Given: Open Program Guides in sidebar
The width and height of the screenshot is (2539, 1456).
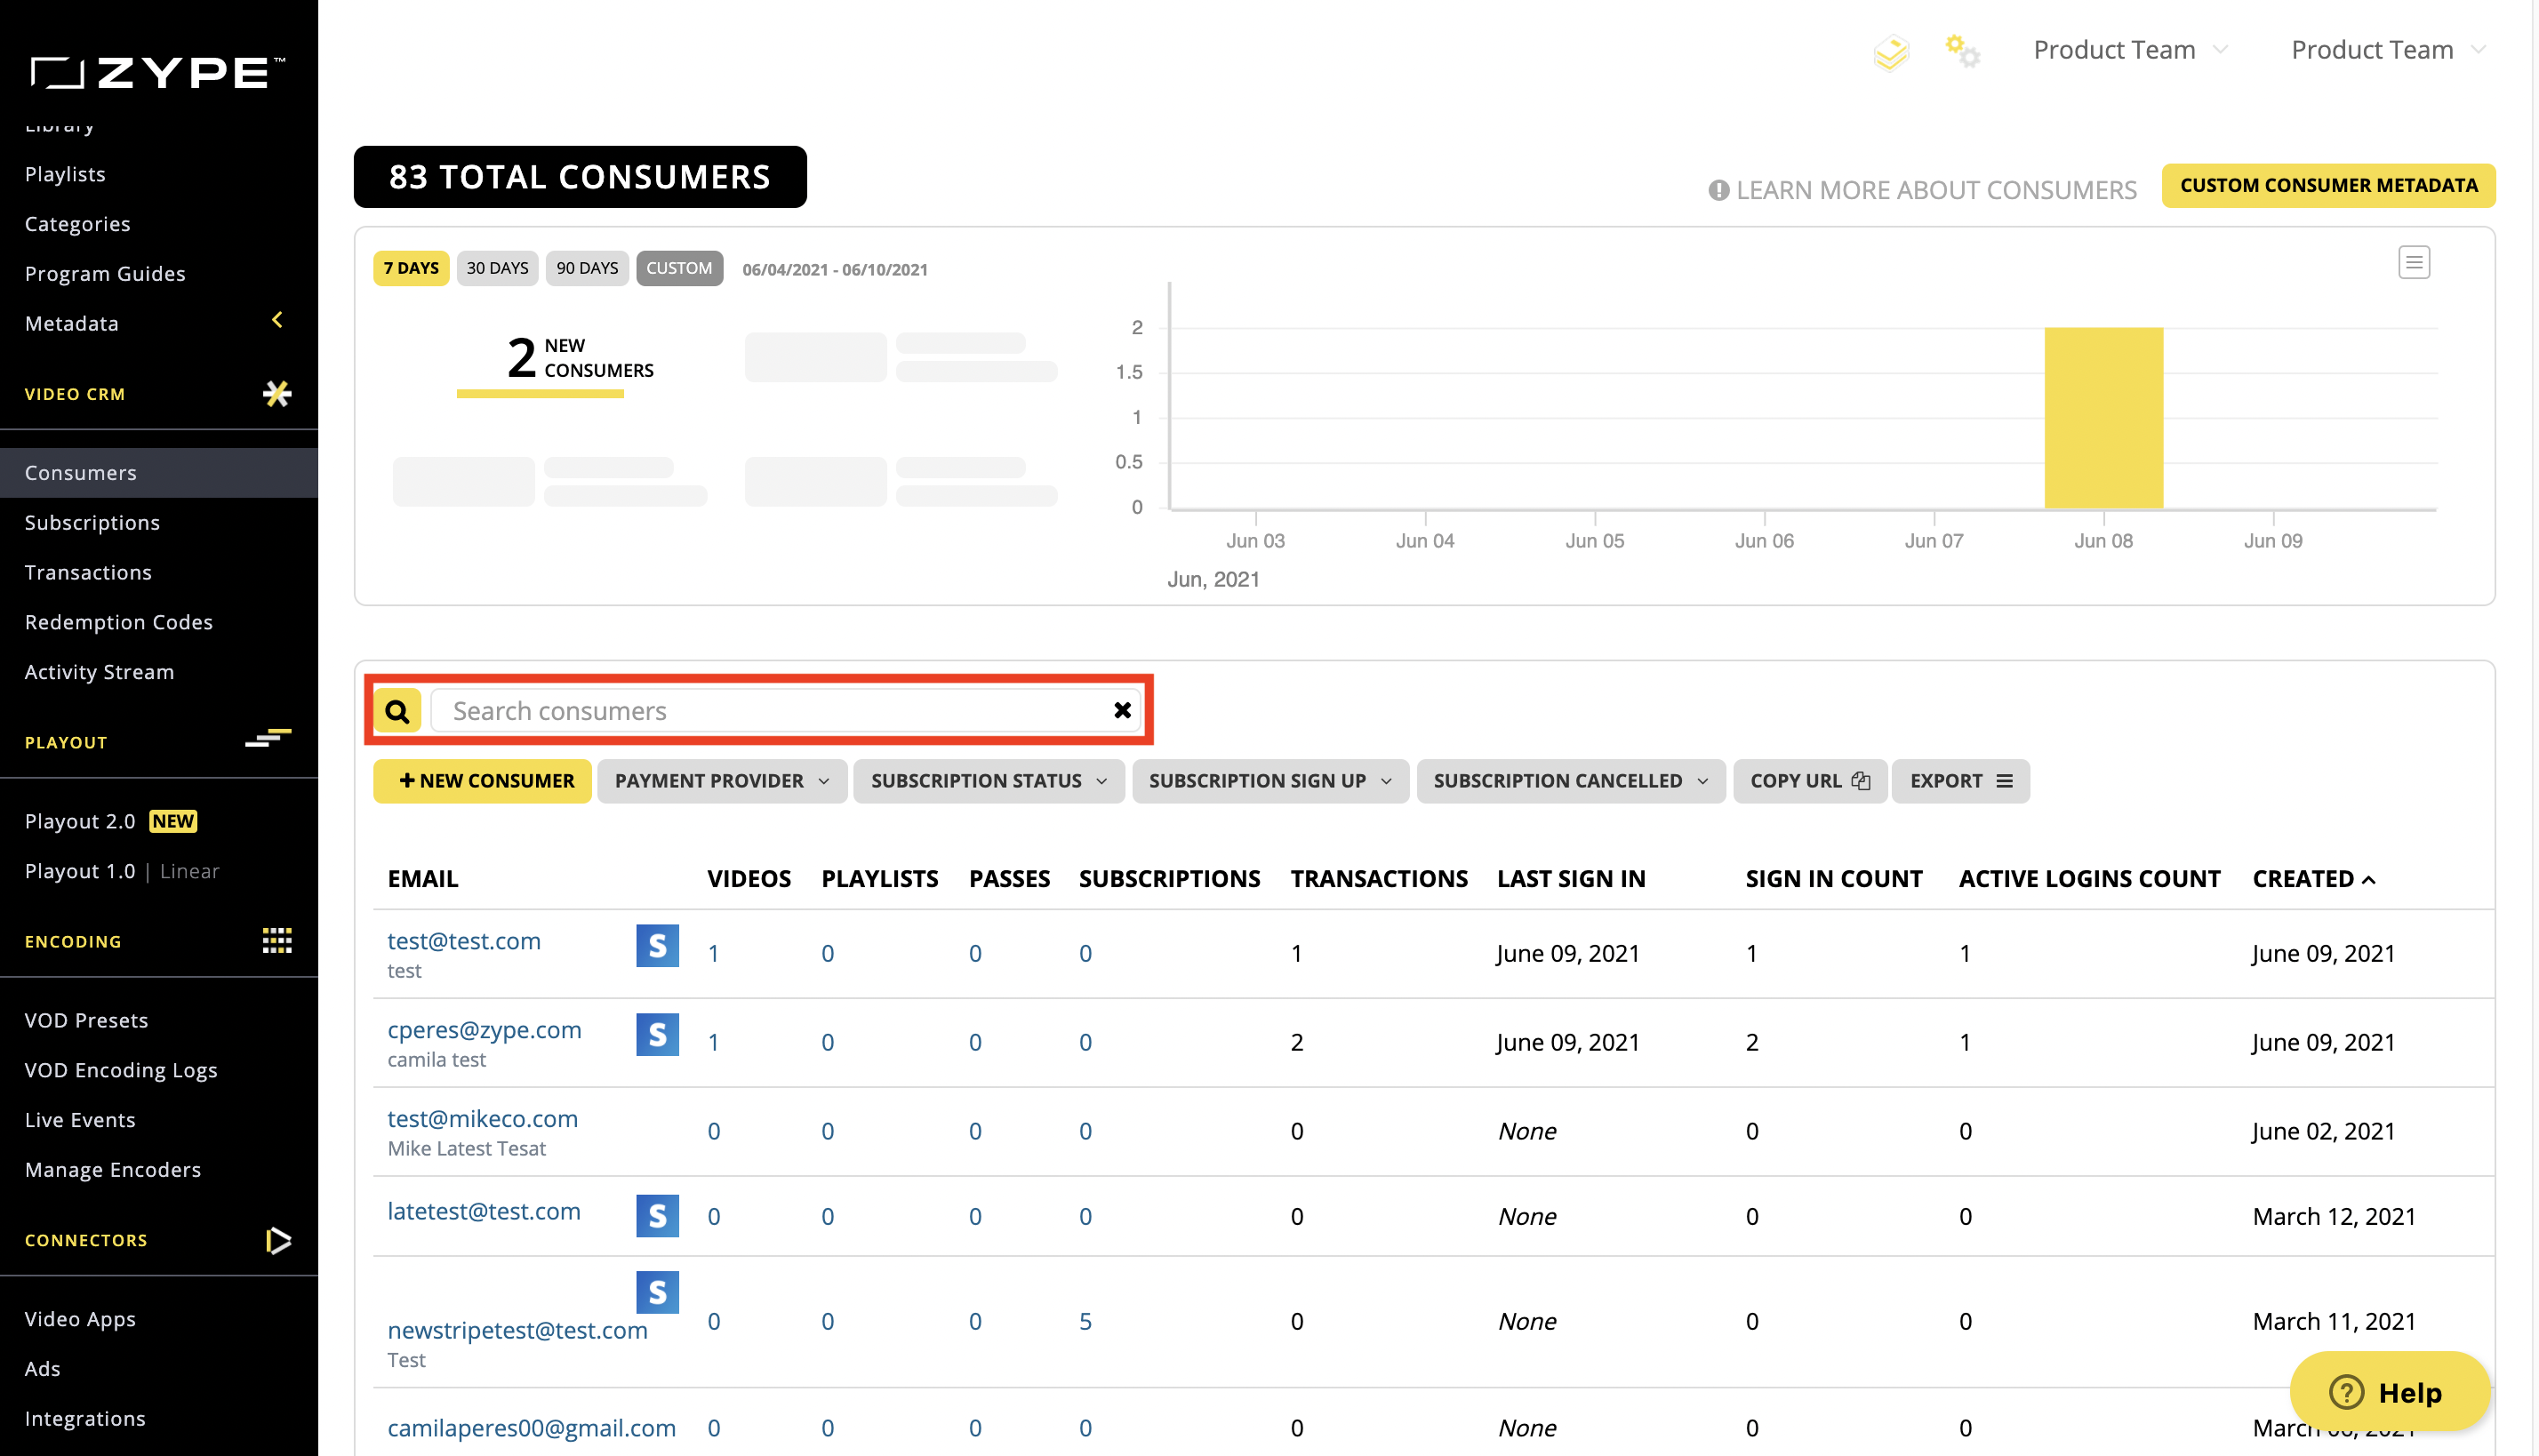Looking at the screenshot, I should click(105, 273).
